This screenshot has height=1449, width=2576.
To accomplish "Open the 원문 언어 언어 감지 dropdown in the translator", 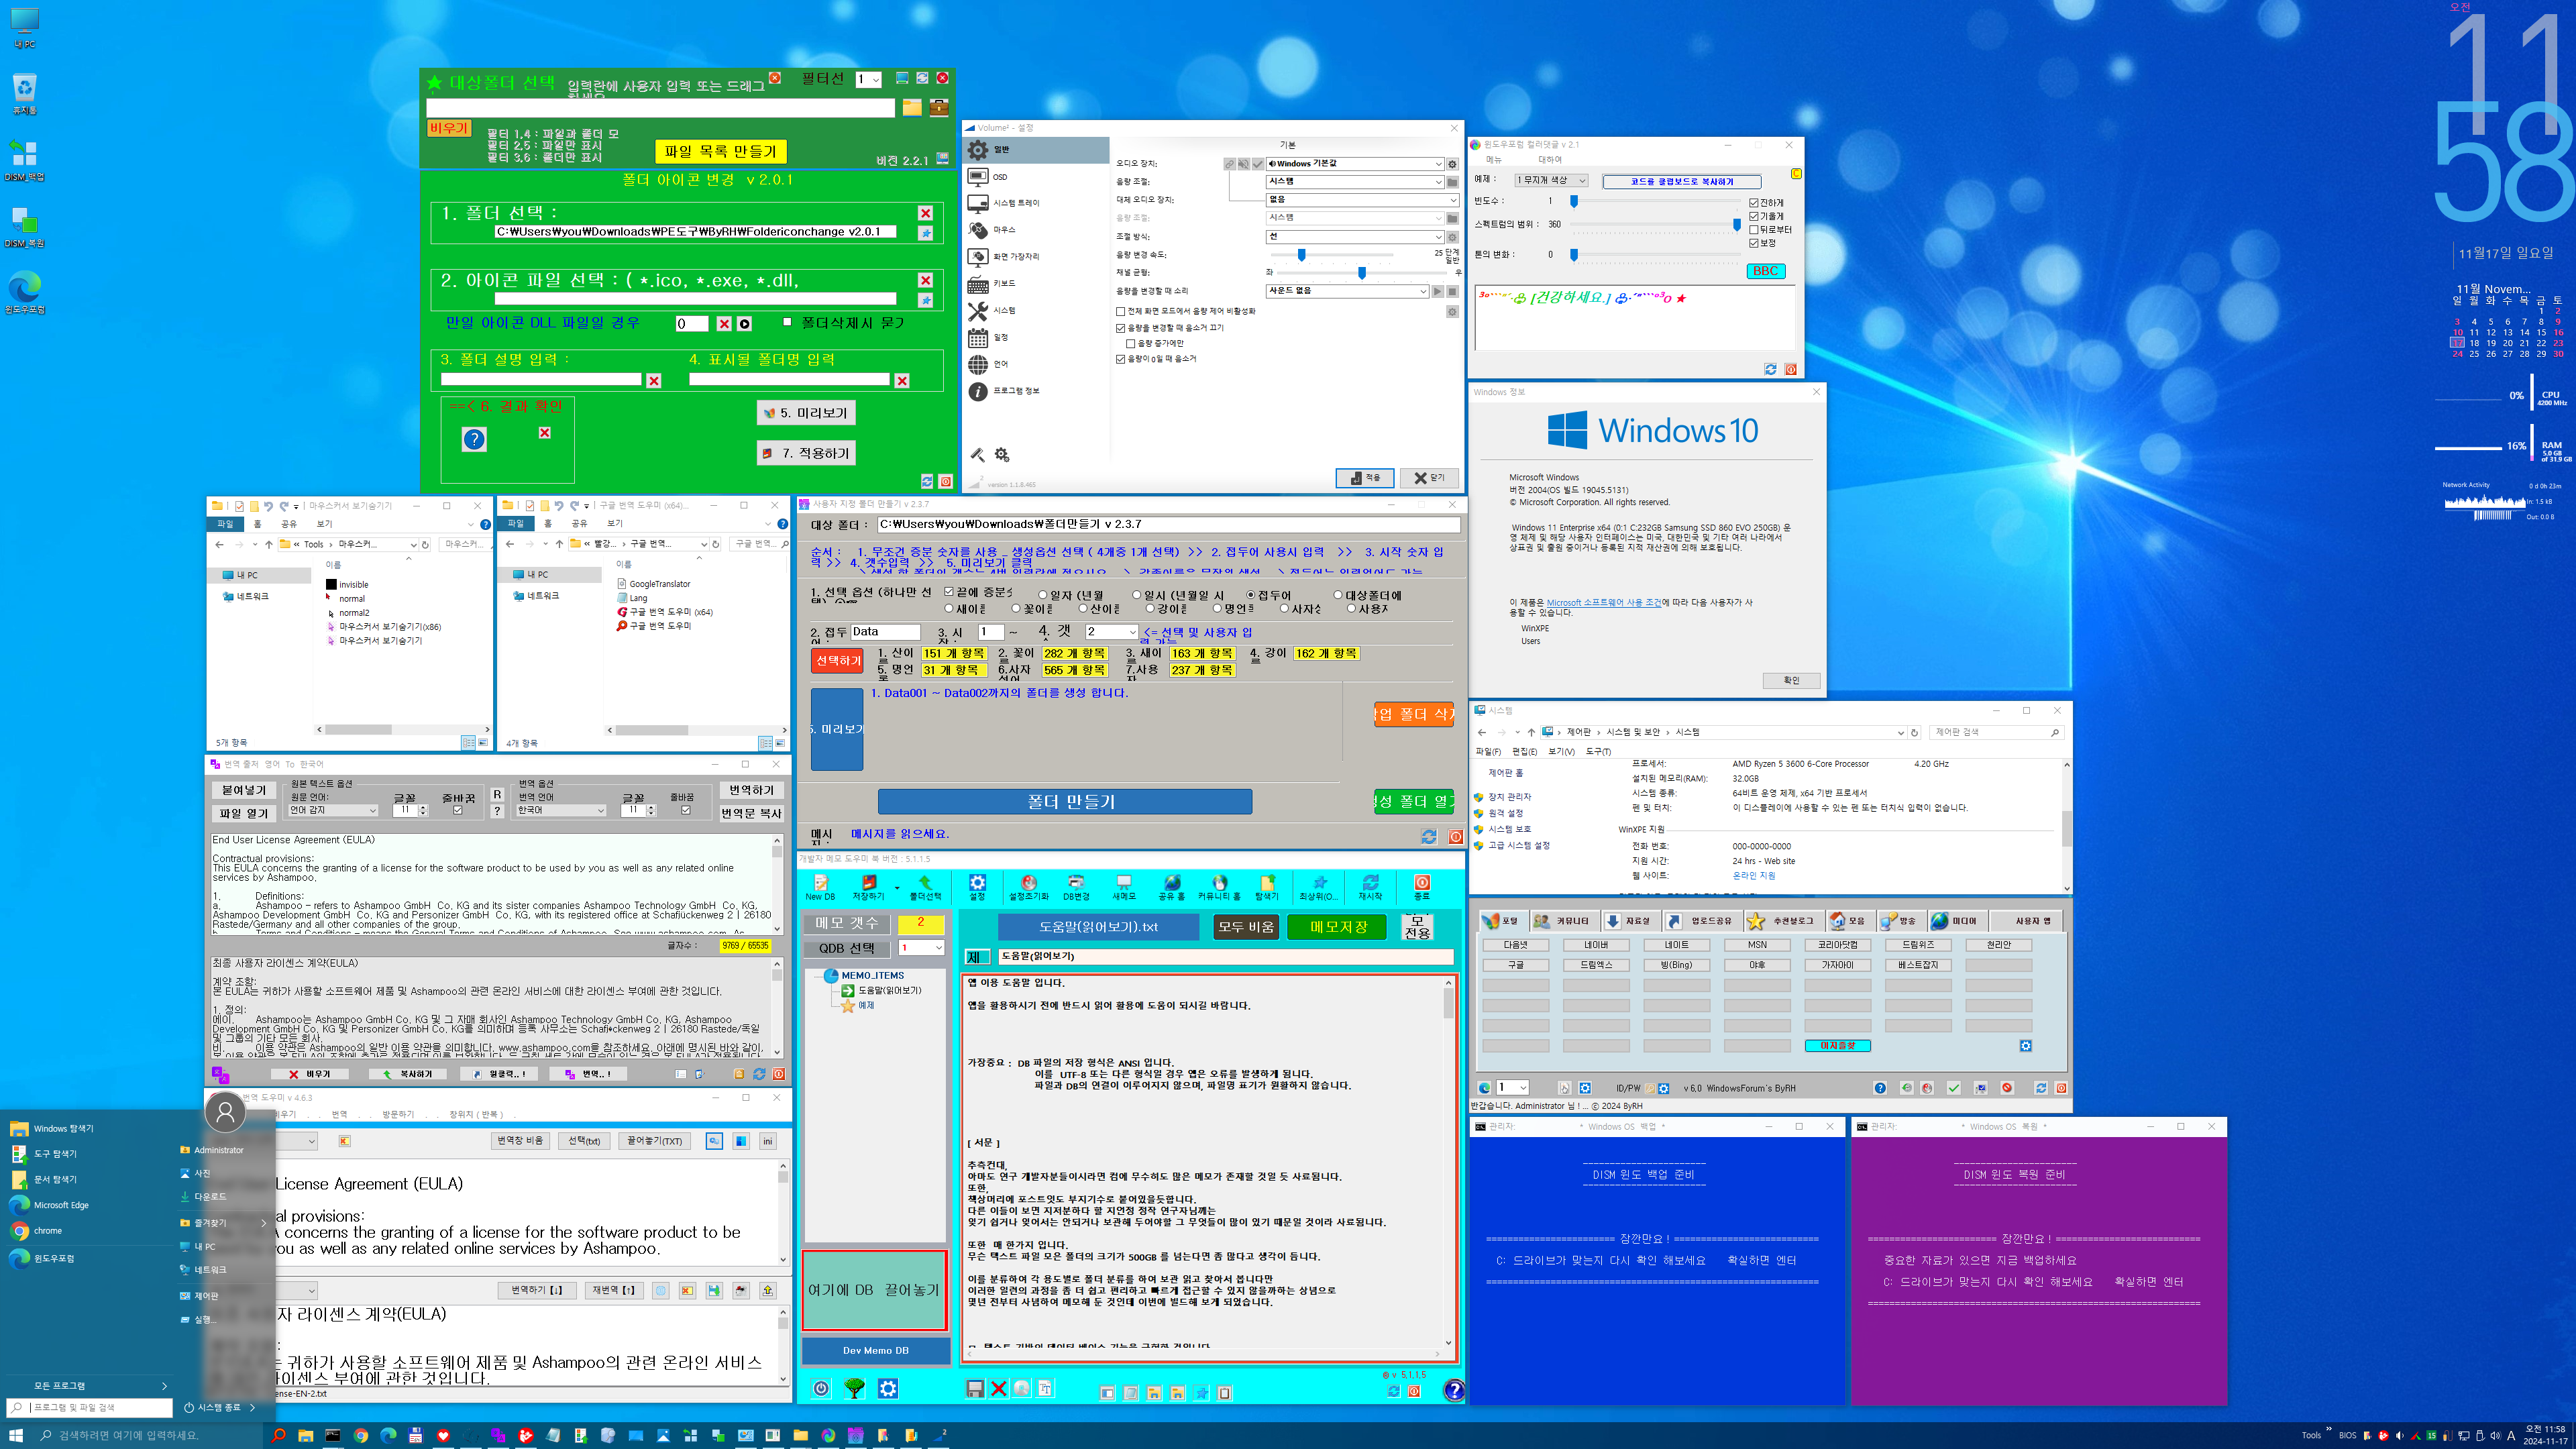I will [x=333, y=811].
